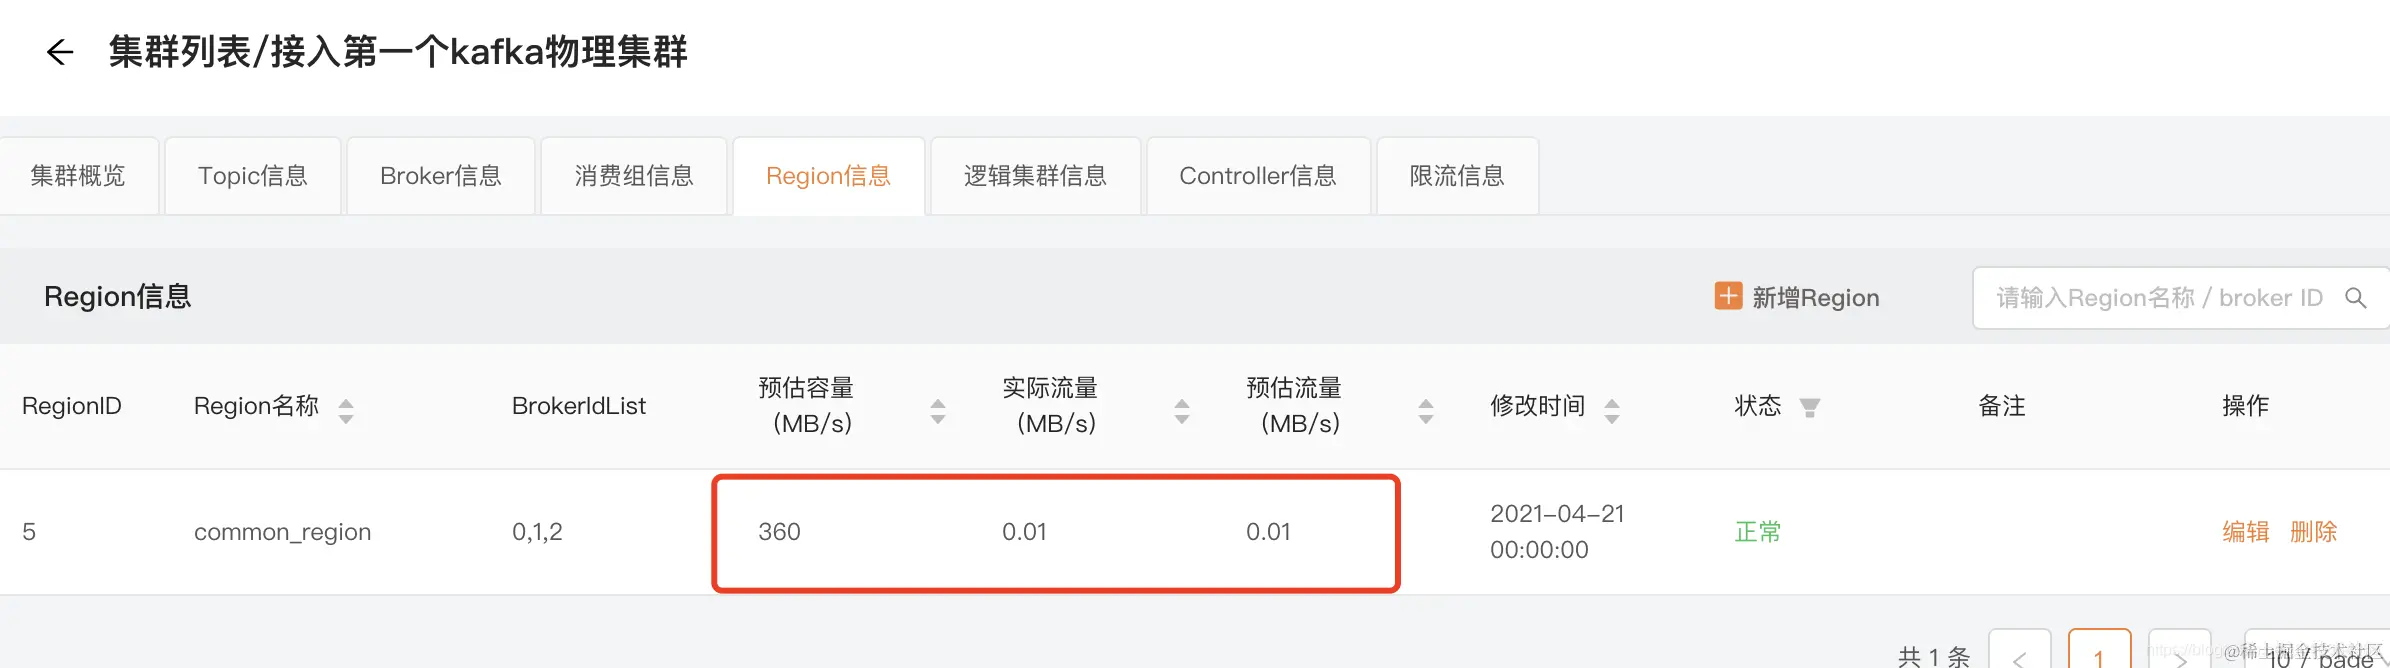Navigate back using the left arrow icon
The image size is (2390, 668).
60,52
